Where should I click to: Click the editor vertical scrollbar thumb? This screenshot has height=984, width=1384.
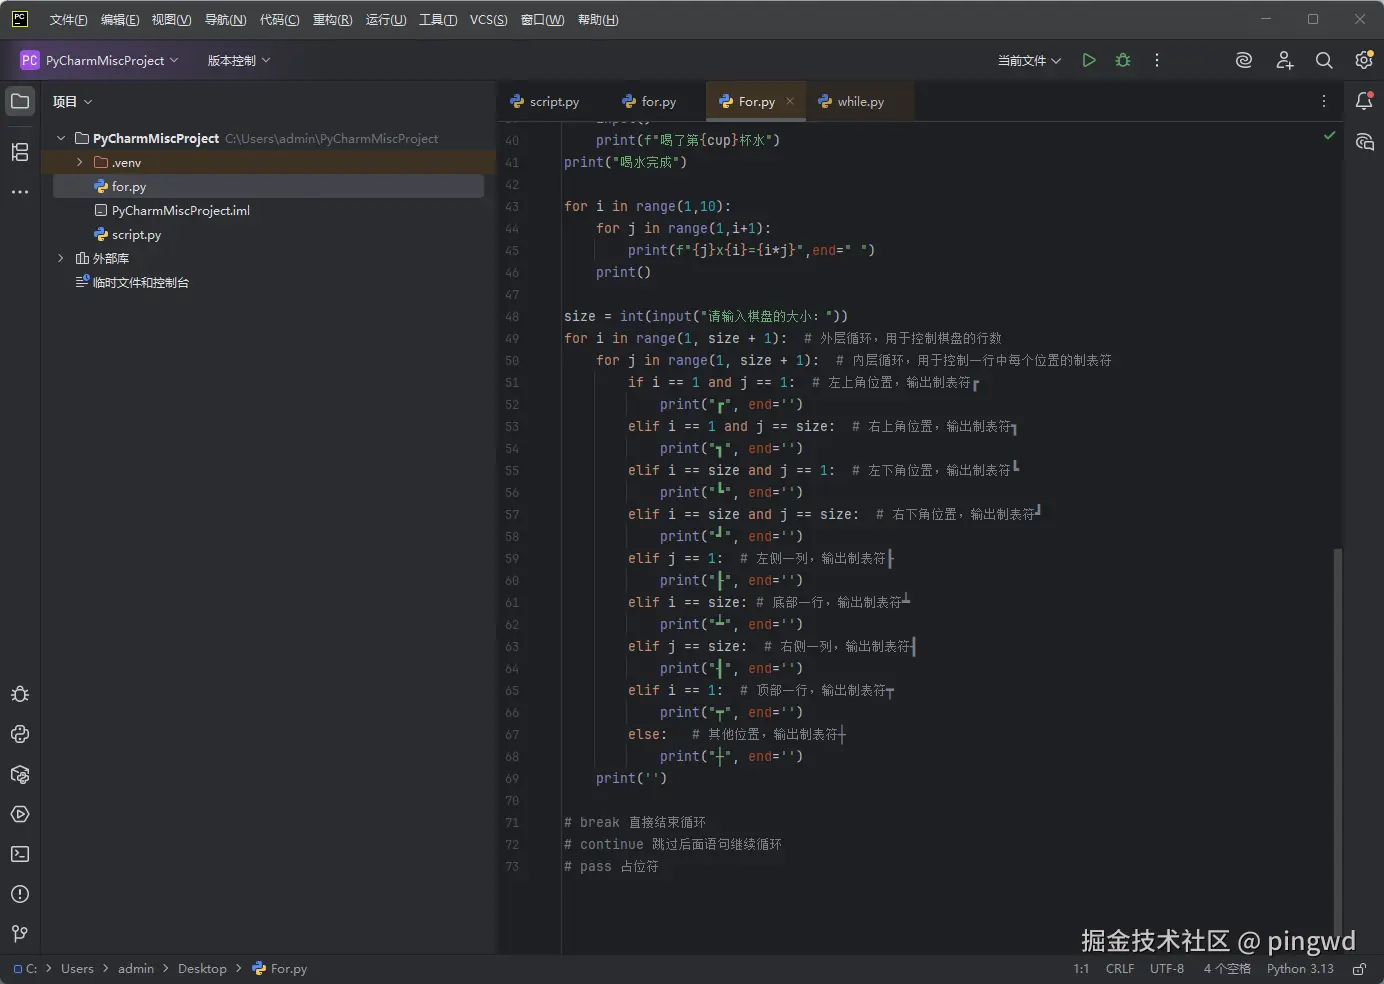pyautogui.click(x=1338, y=740)
